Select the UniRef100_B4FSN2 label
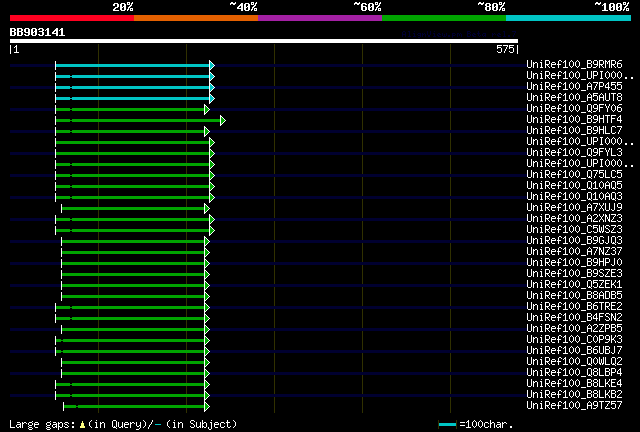Screen dimensions: 640x432 [574, 318]
